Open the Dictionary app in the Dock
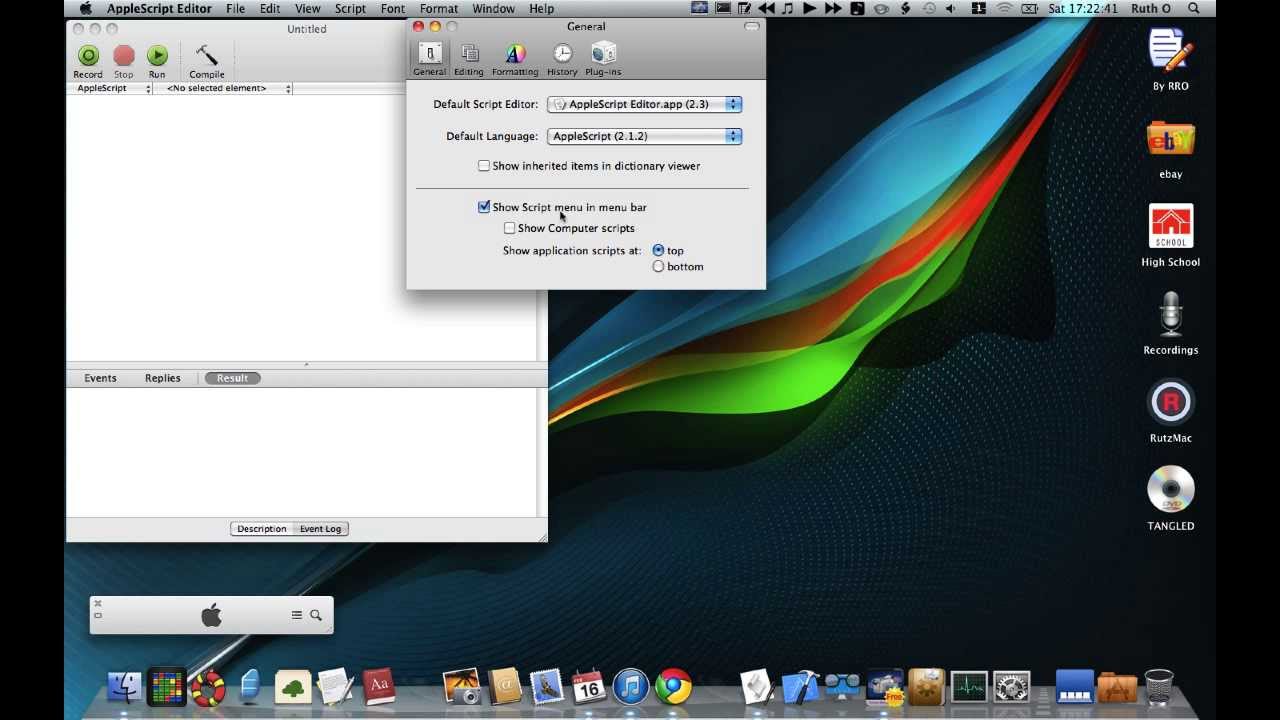 click(379, 687)
